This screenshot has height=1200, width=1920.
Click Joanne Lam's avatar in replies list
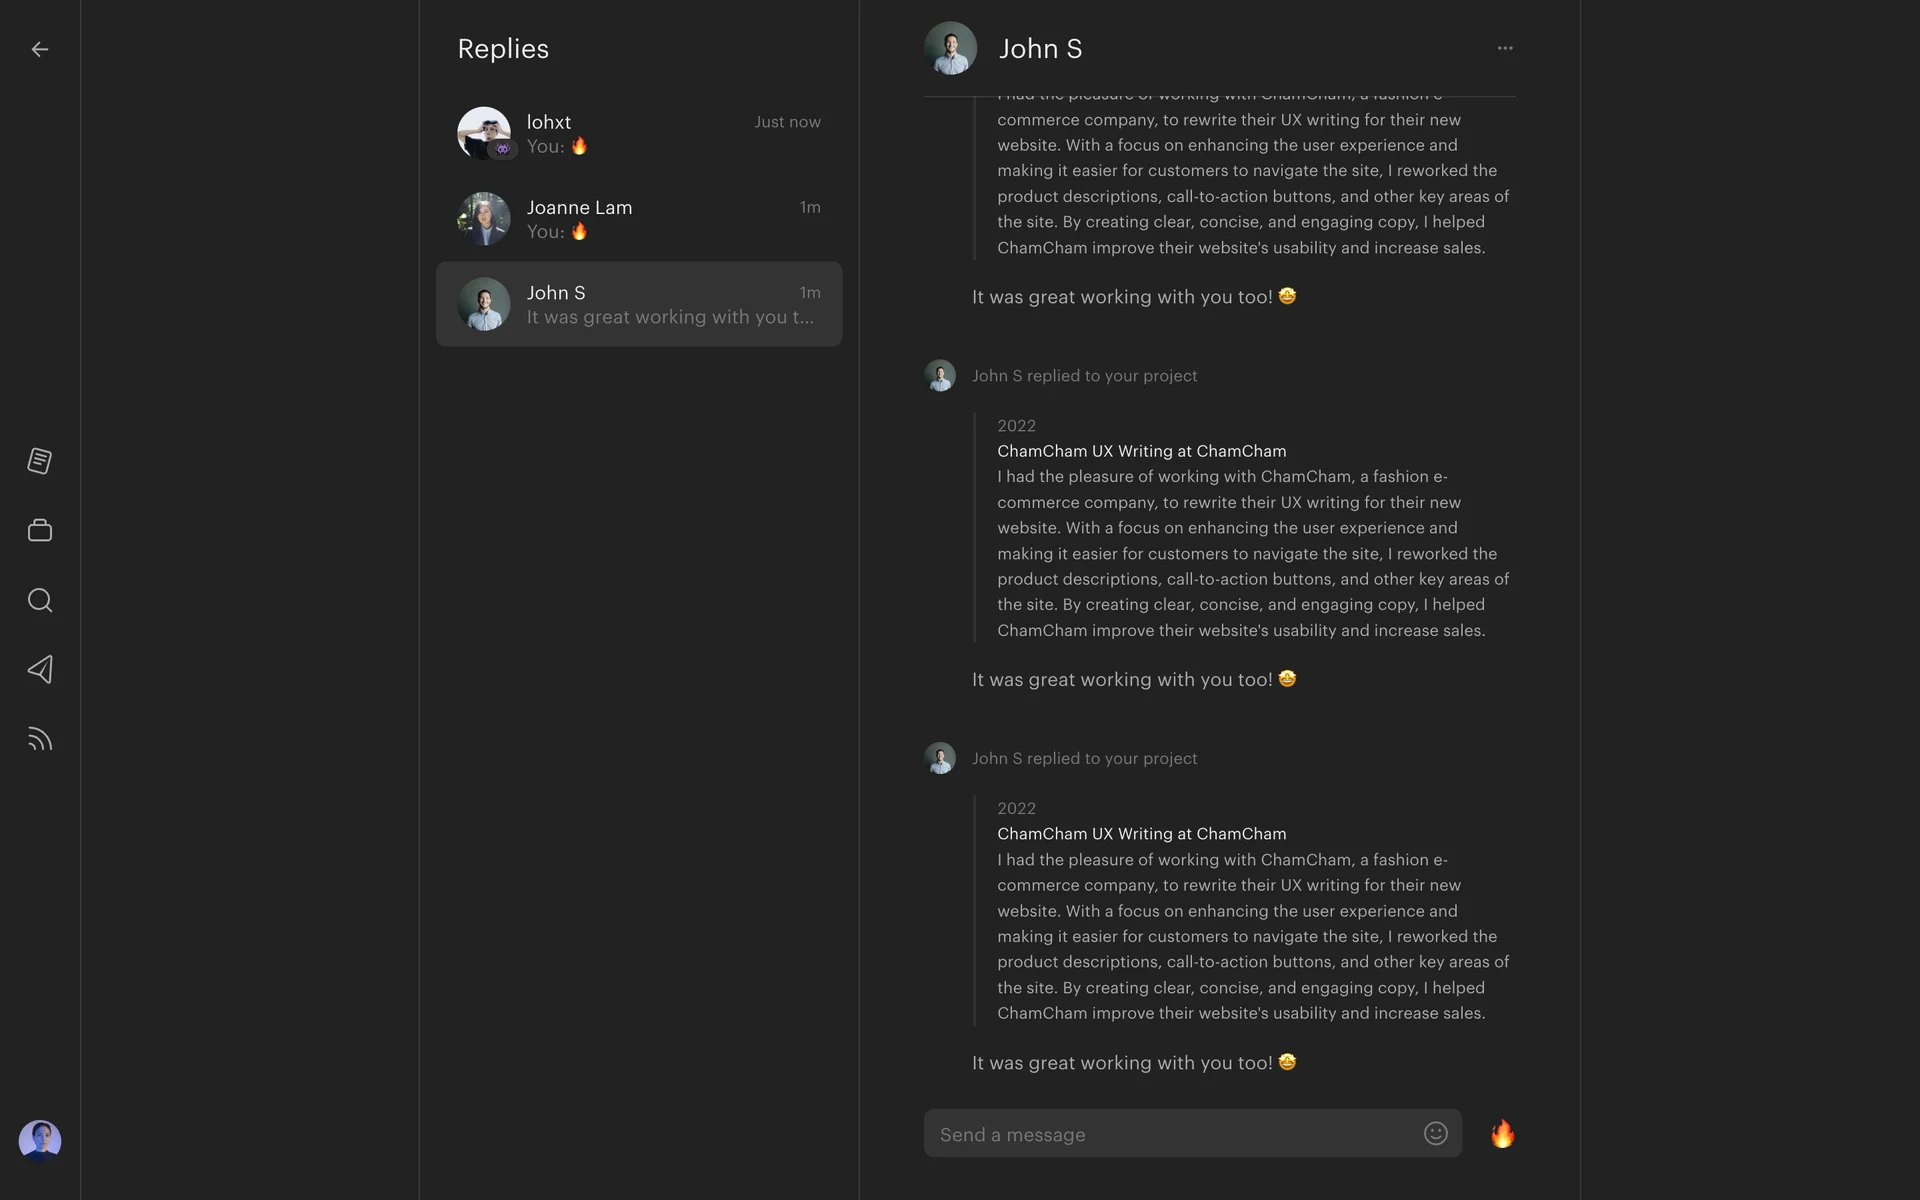pyautogui.click(x=484, y=218)
